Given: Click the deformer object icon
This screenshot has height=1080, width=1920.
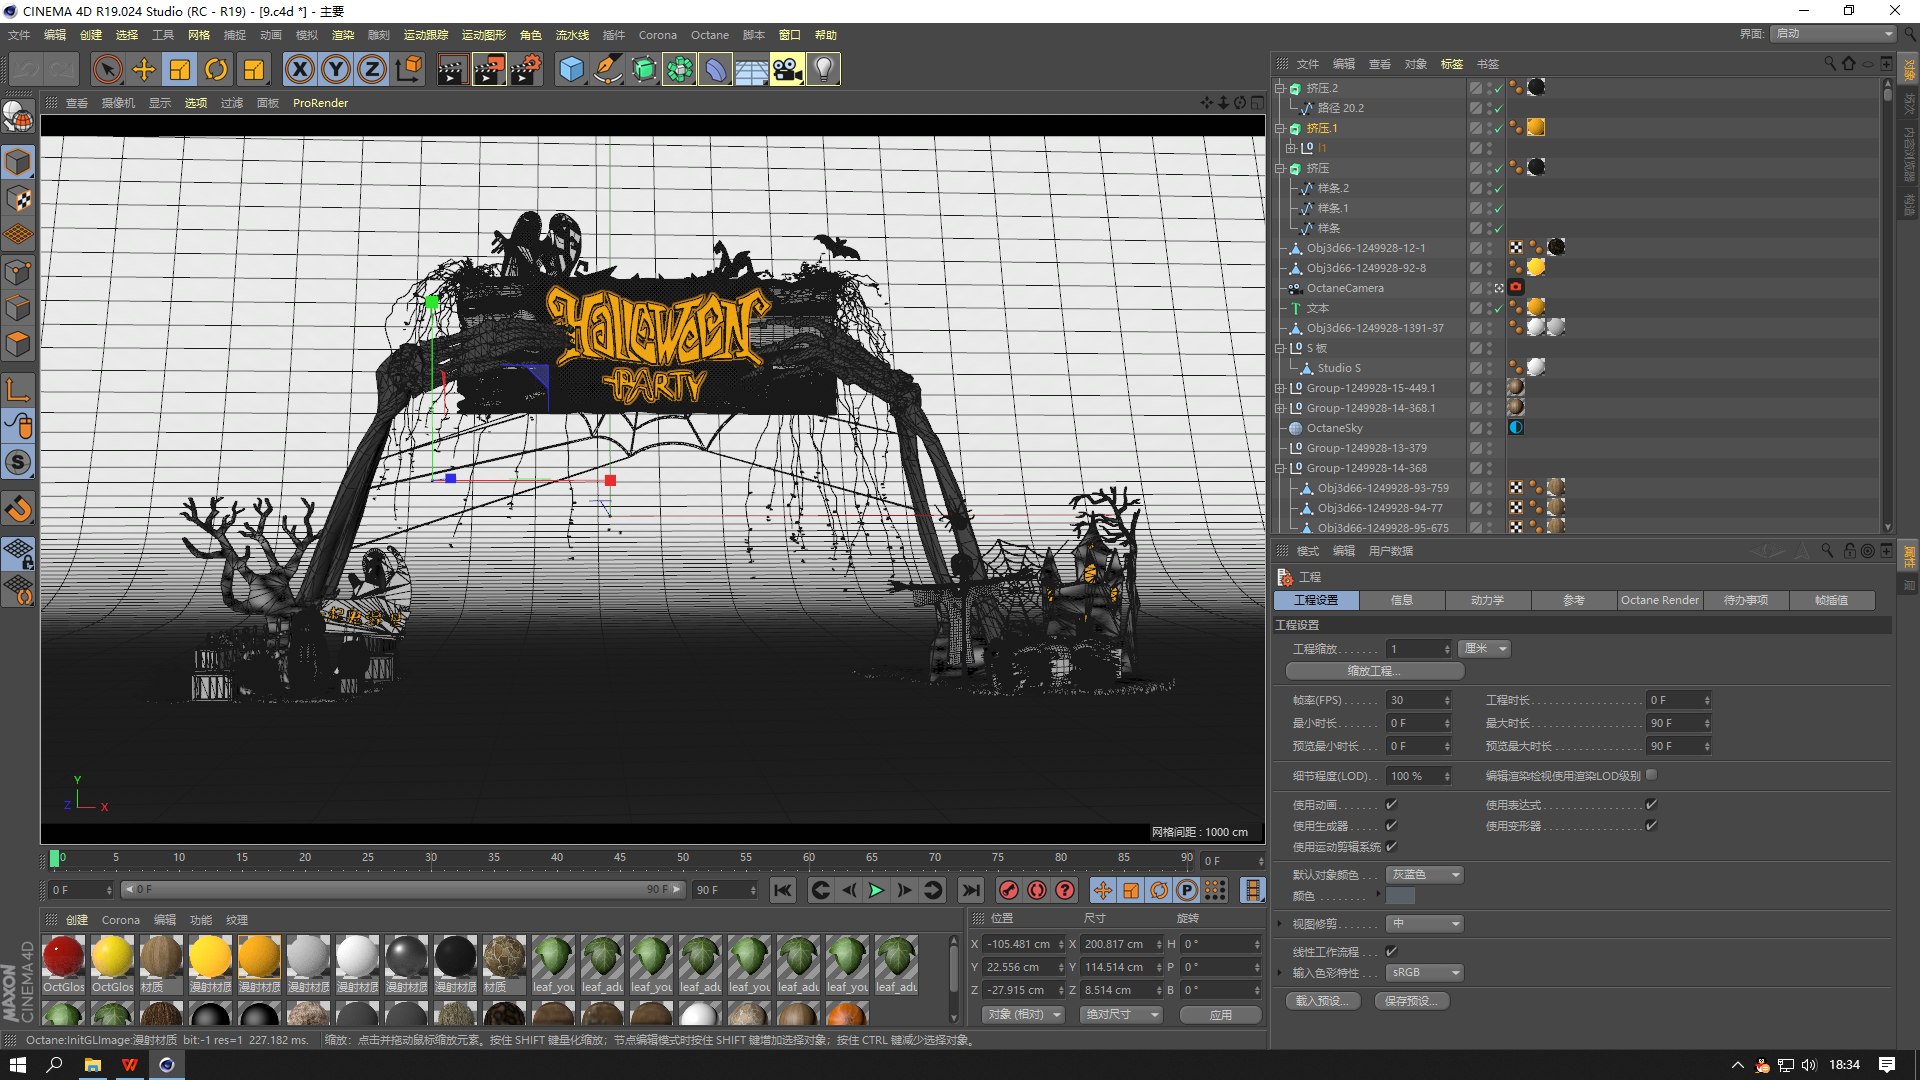Looking at the screenshot, I should pos(715,70).
